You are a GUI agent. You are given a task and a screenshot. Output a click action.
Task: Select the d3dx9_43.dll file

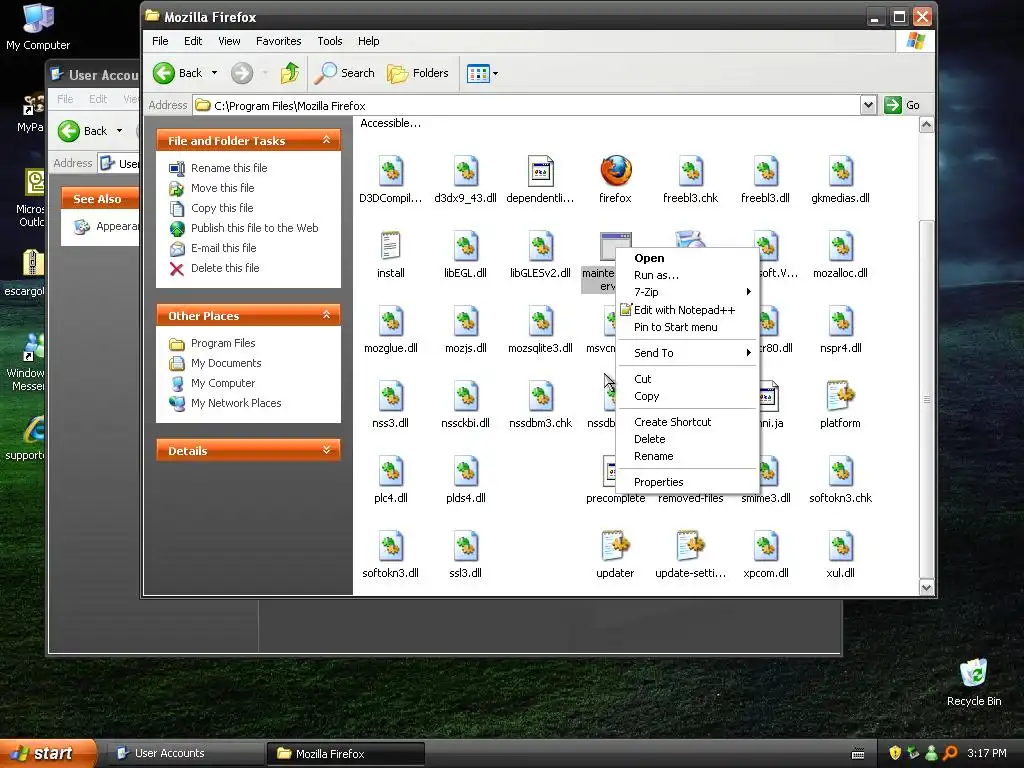point(466,179)
